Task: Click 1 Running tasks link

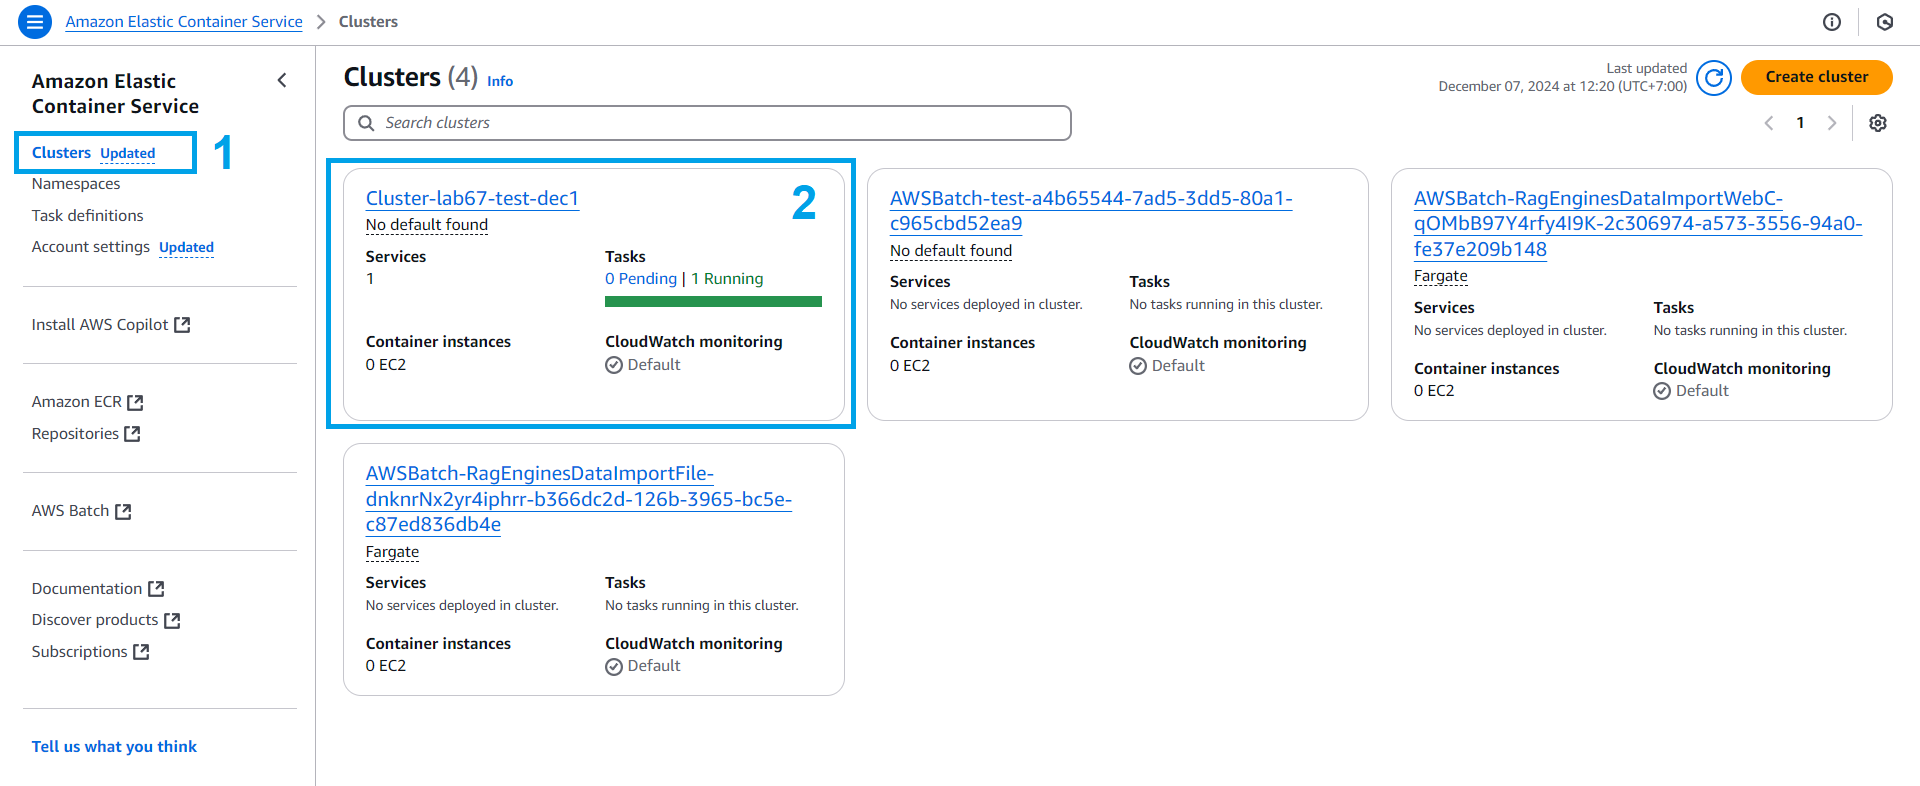Action: click(x=727, y=279)
